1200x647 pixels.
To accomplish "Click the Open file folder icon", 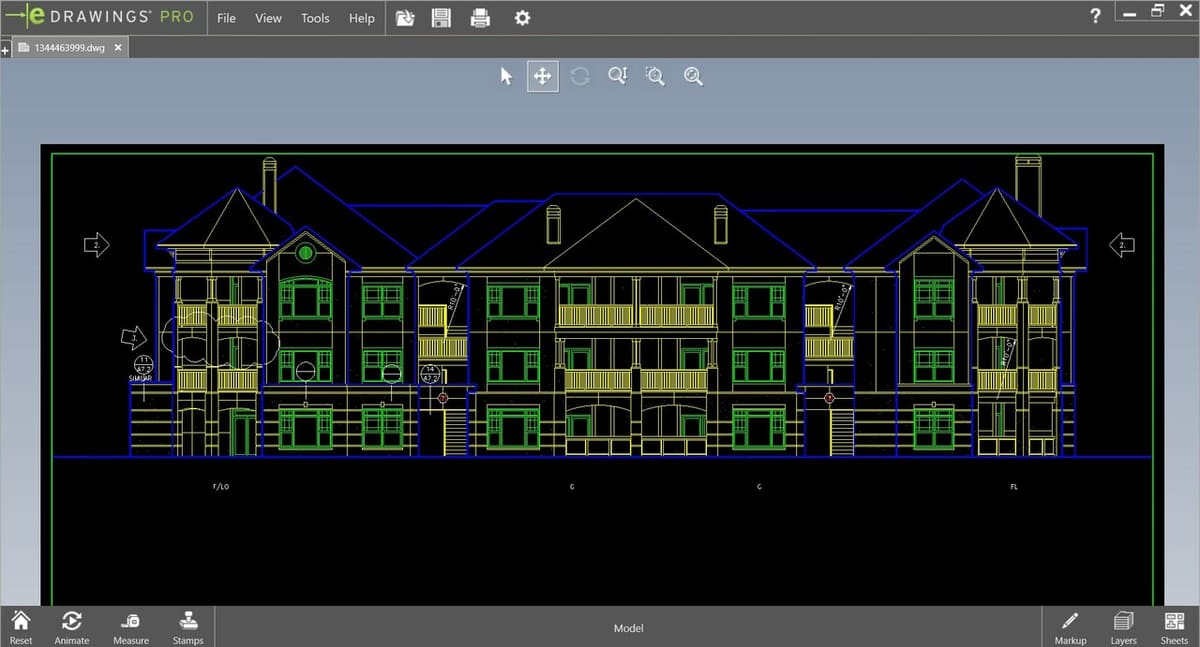I will (x=405, y=18).
